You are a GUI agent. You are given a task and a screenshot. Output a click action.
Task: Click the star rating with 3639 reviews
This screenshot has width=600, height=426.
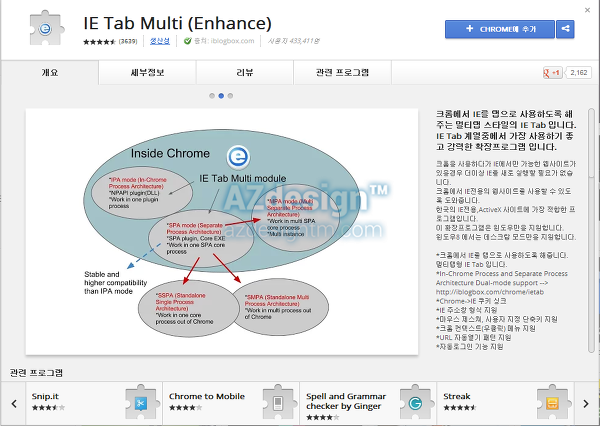(x=110, y=41)
